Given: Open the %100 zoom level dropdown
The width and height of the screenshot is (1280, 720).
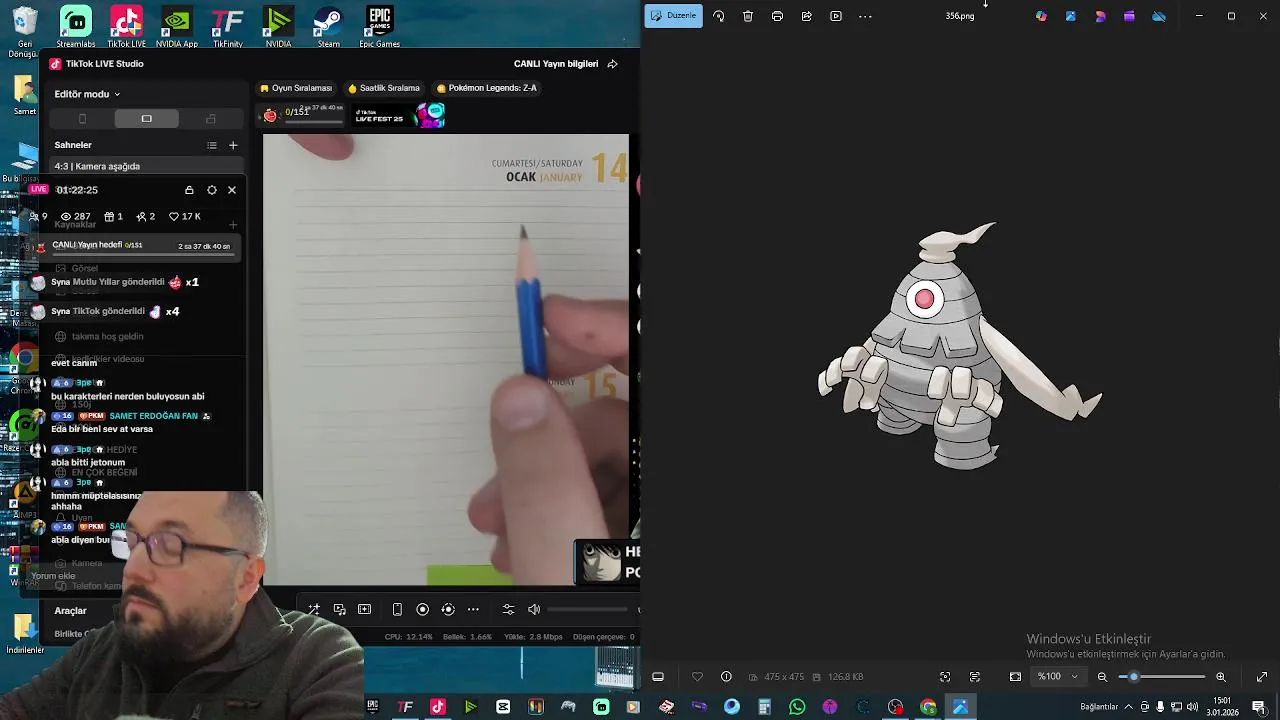Looking at the screenshot, I should [1058, 677].
